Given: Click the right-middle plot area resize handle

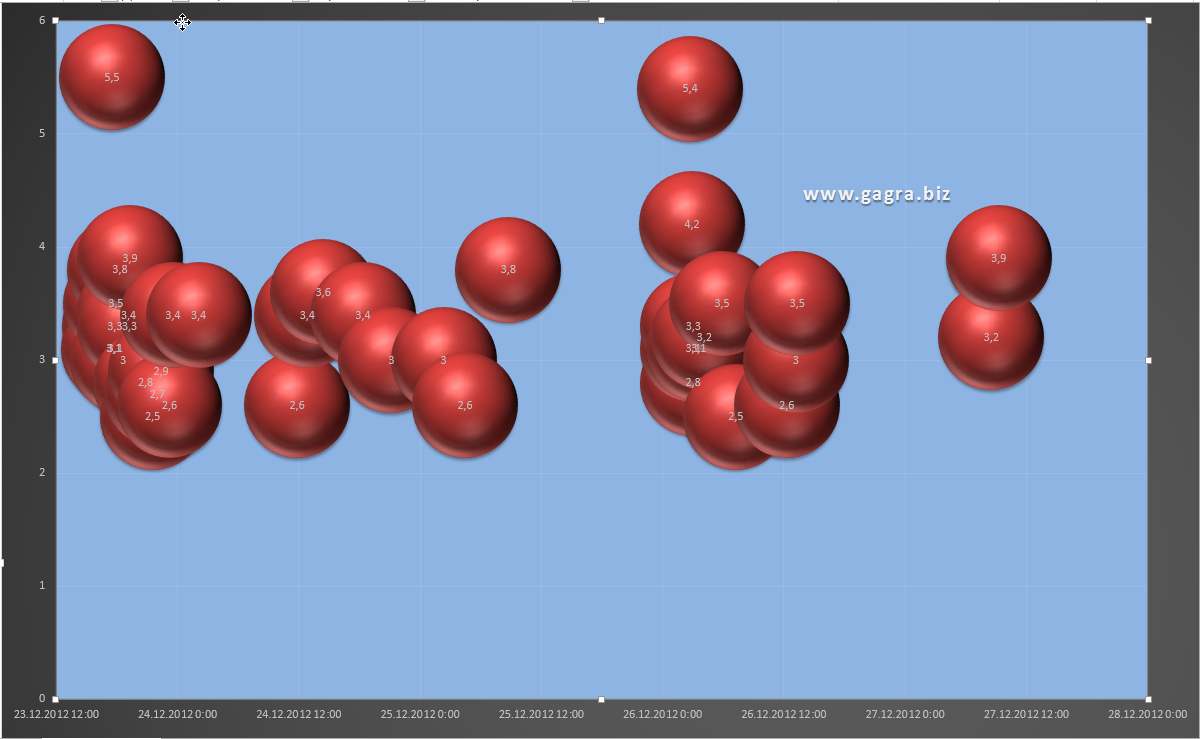Looking at the screenshot, I should [1148, 360].
